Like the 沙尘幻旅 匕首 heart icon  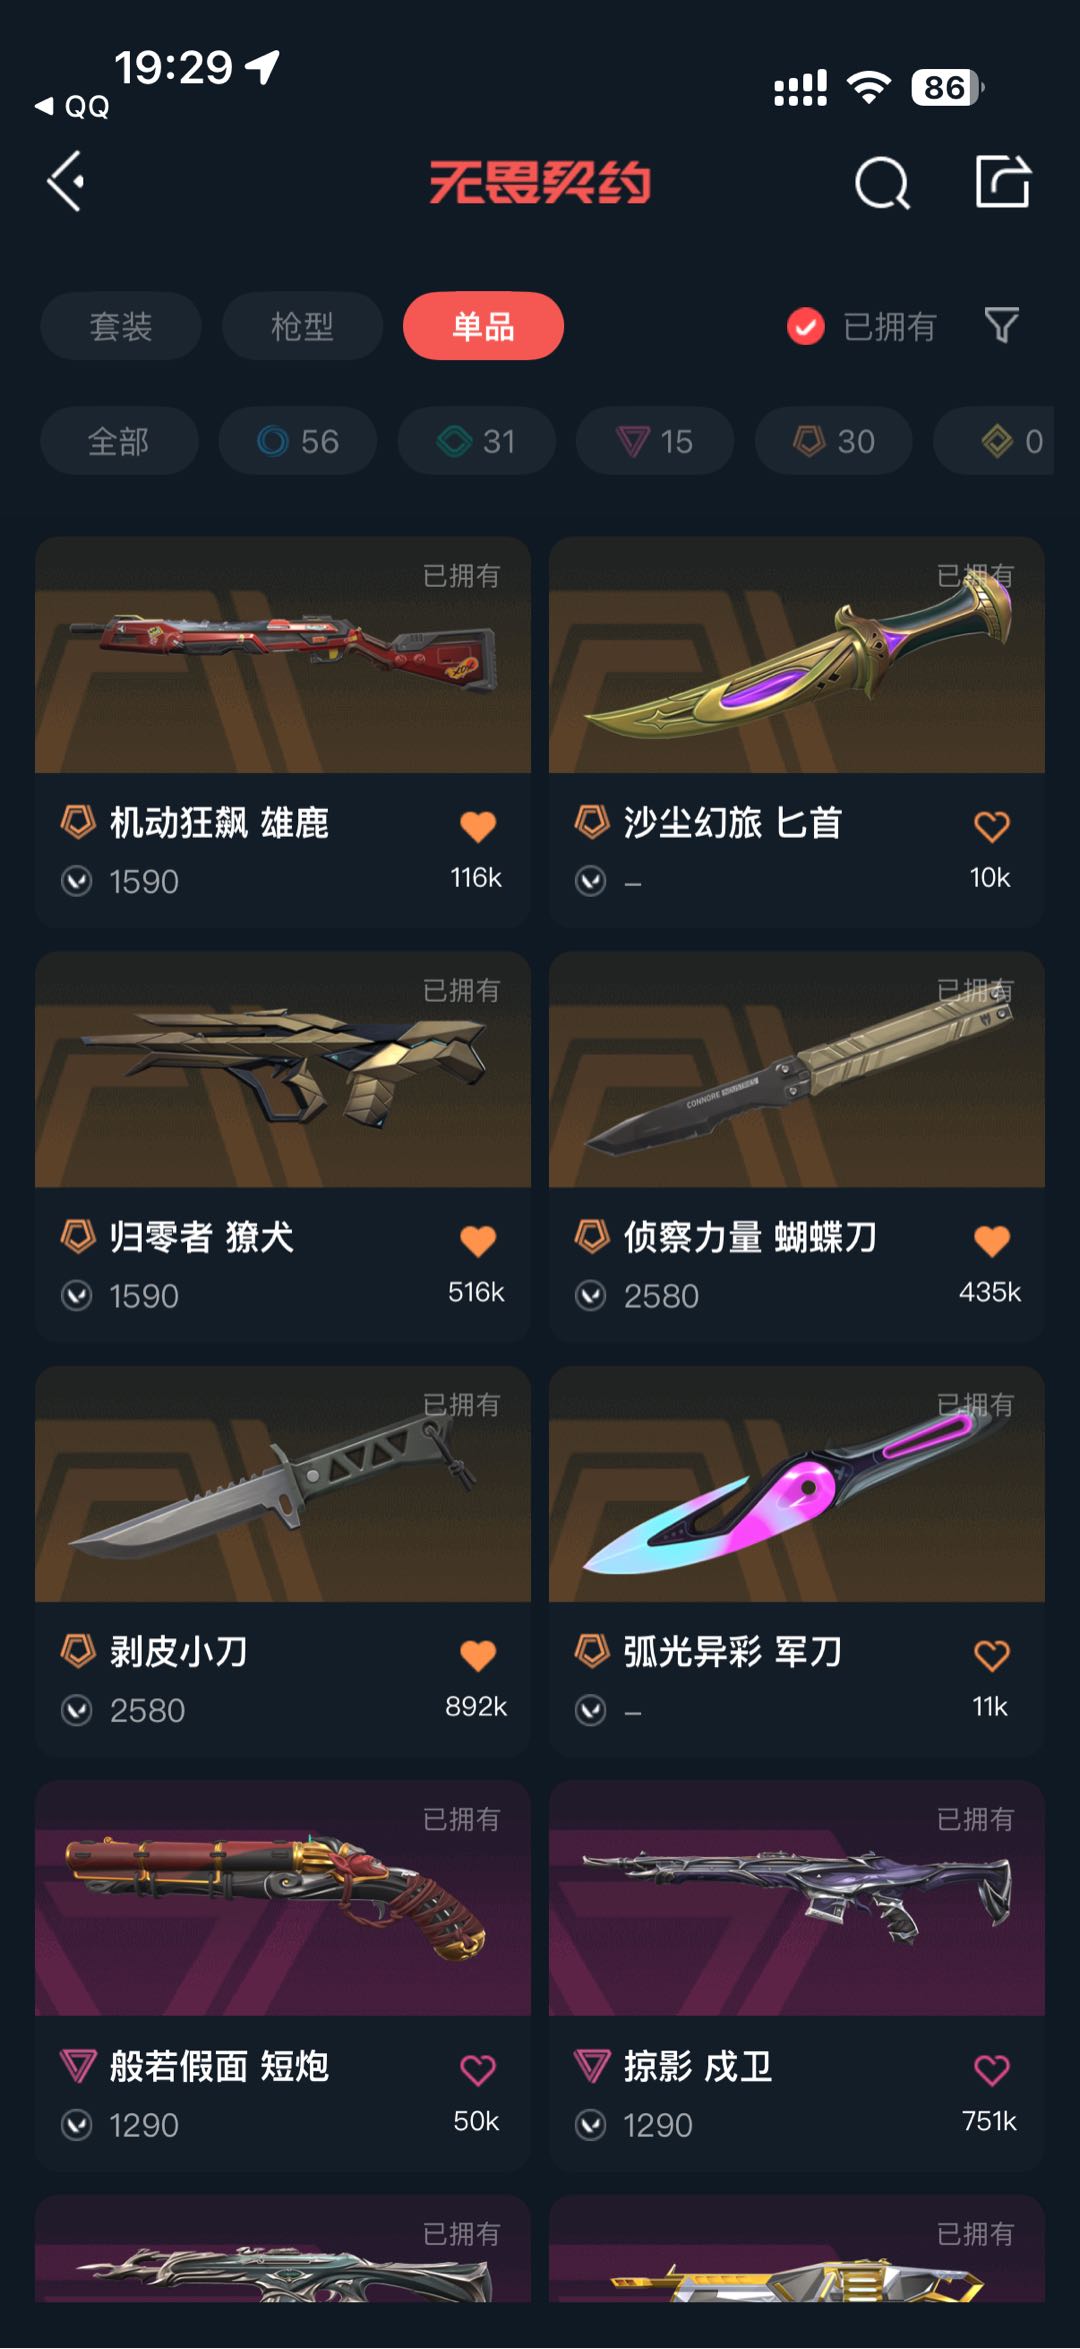pyautogui.click(x=991, y=826)
